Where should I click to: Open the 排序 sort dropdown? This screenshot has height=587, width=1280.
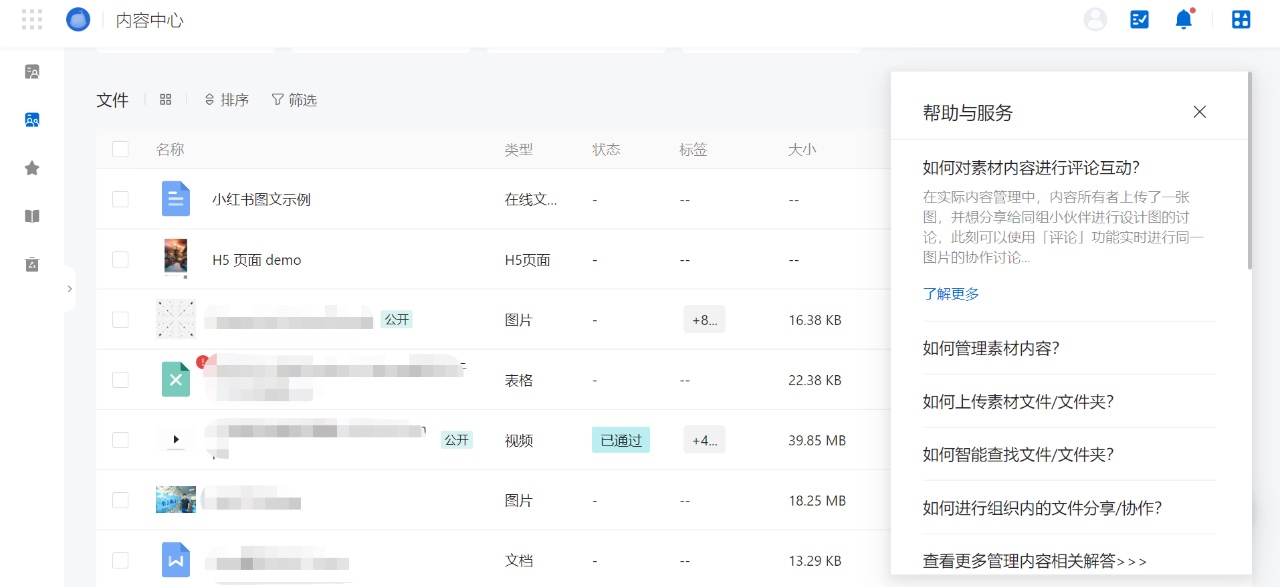(227, 100)
